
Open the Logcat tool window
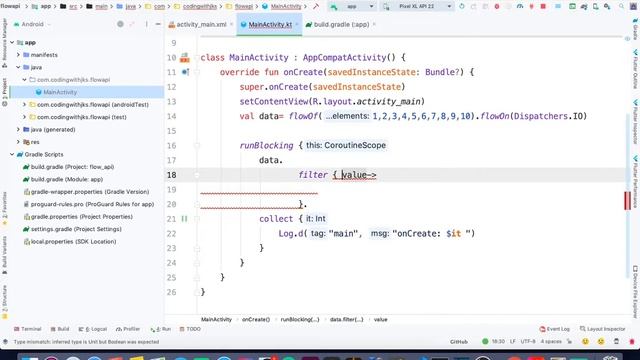click(x=93, y=329)
